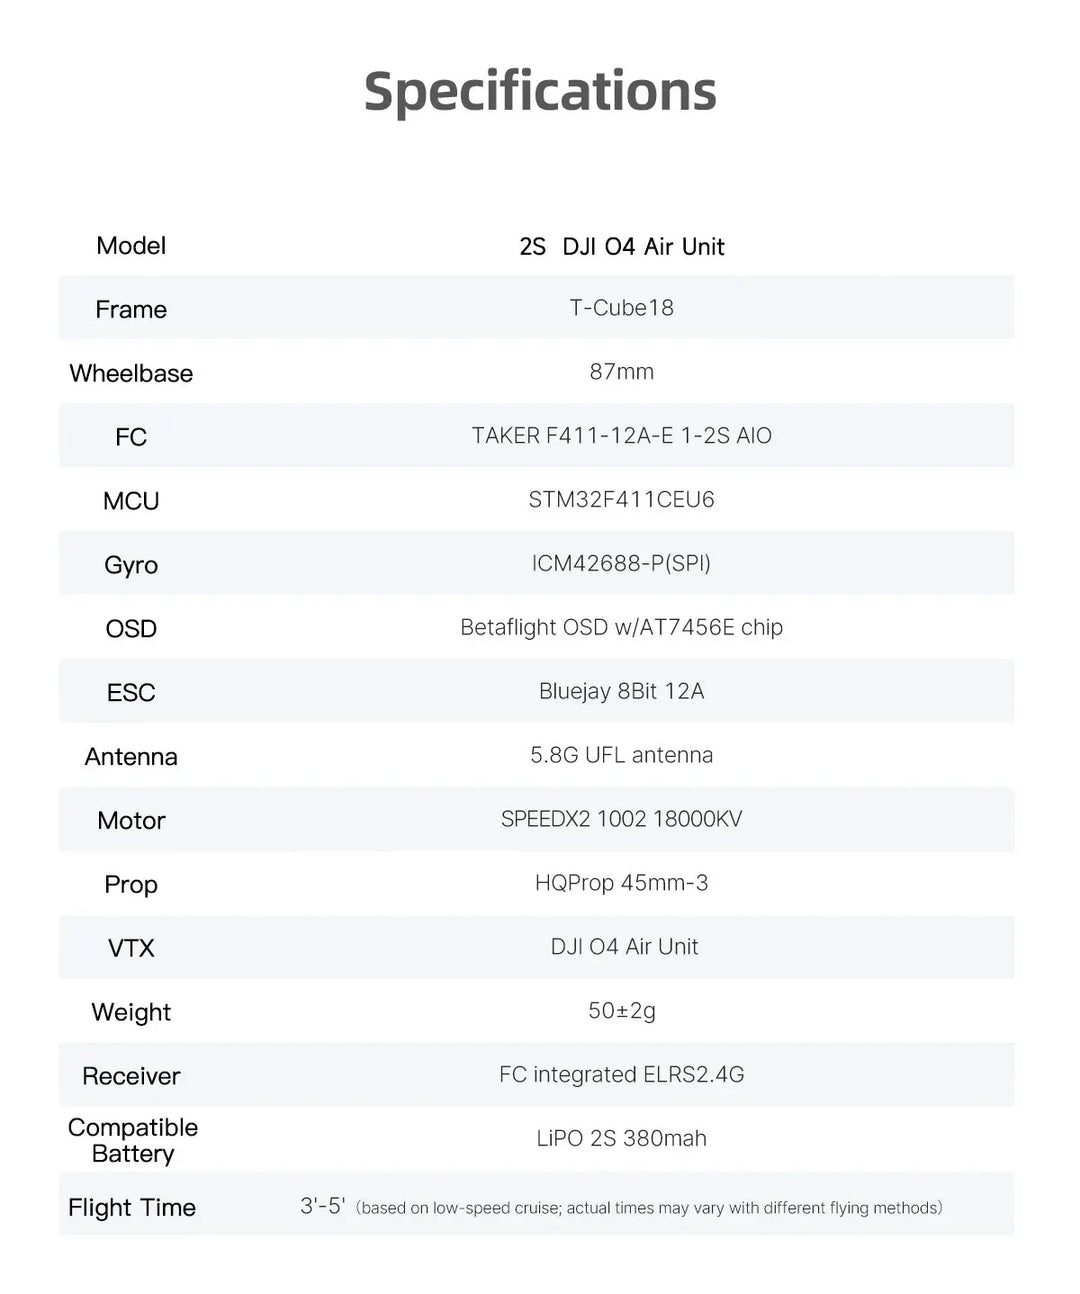1080x1294 pixels.
Task: Click DJI O4 Air Unit in VTX row
Action: pyautogui.click(x=624, y=947)
